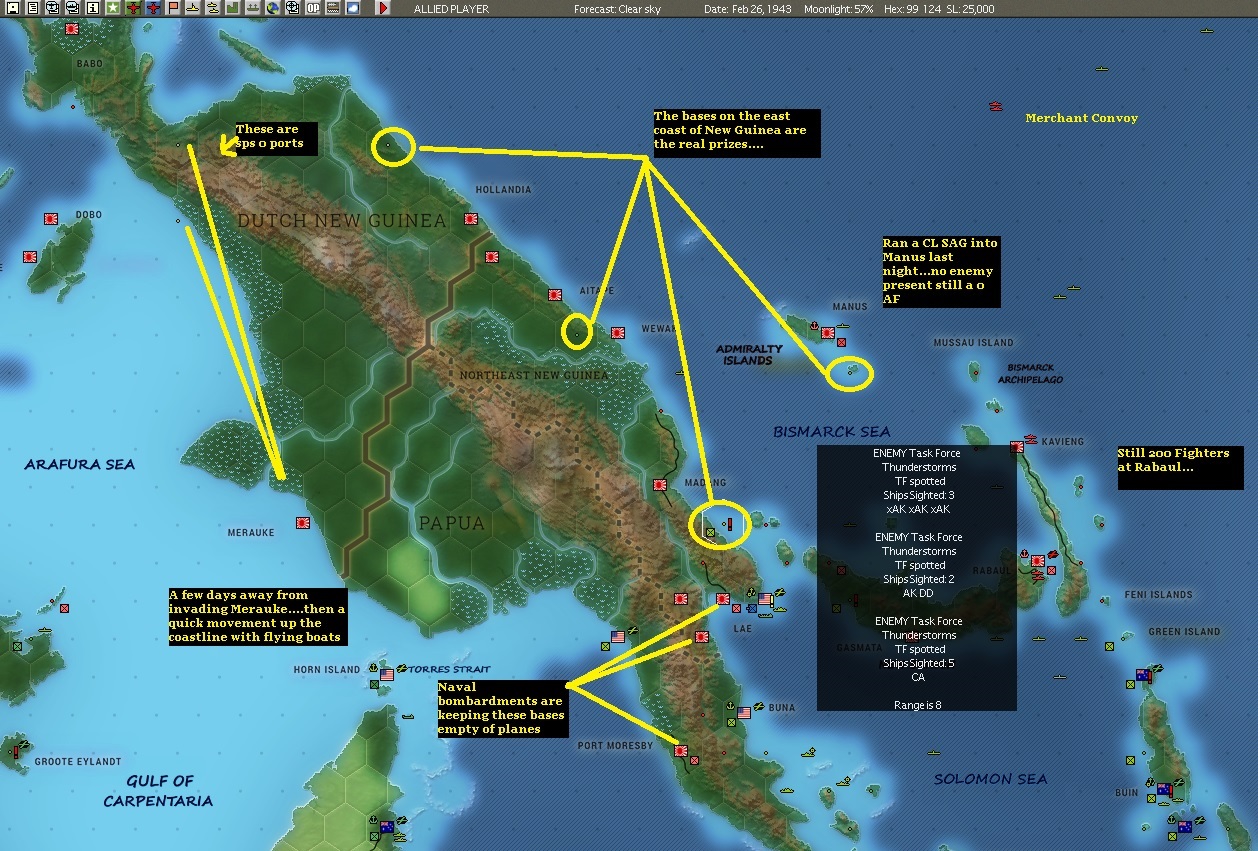Click the 'AK DD' line in popup
The height and width of the screenshot is (851, 1258).
click(x=916, y=593)
